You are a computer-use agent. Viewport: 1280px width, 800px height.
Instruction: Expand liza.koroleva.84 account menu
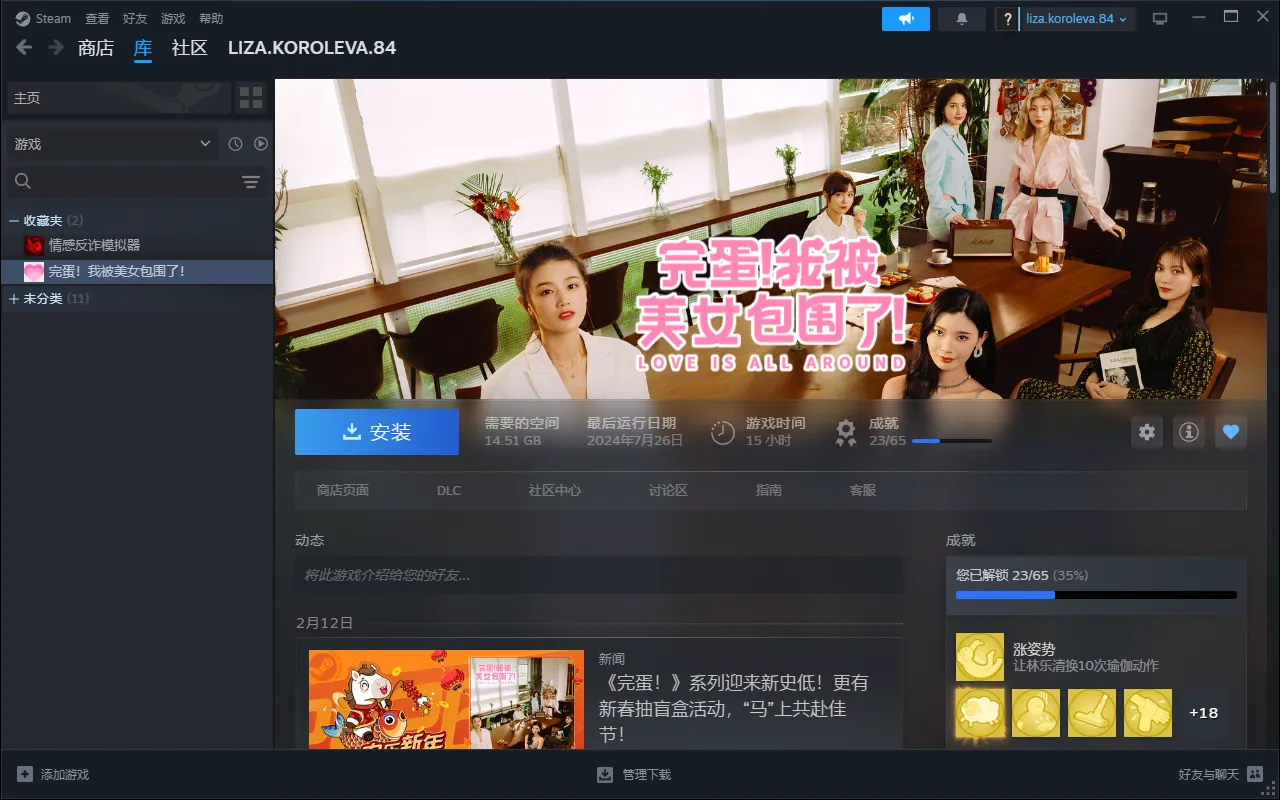[x=1077, y=19]
